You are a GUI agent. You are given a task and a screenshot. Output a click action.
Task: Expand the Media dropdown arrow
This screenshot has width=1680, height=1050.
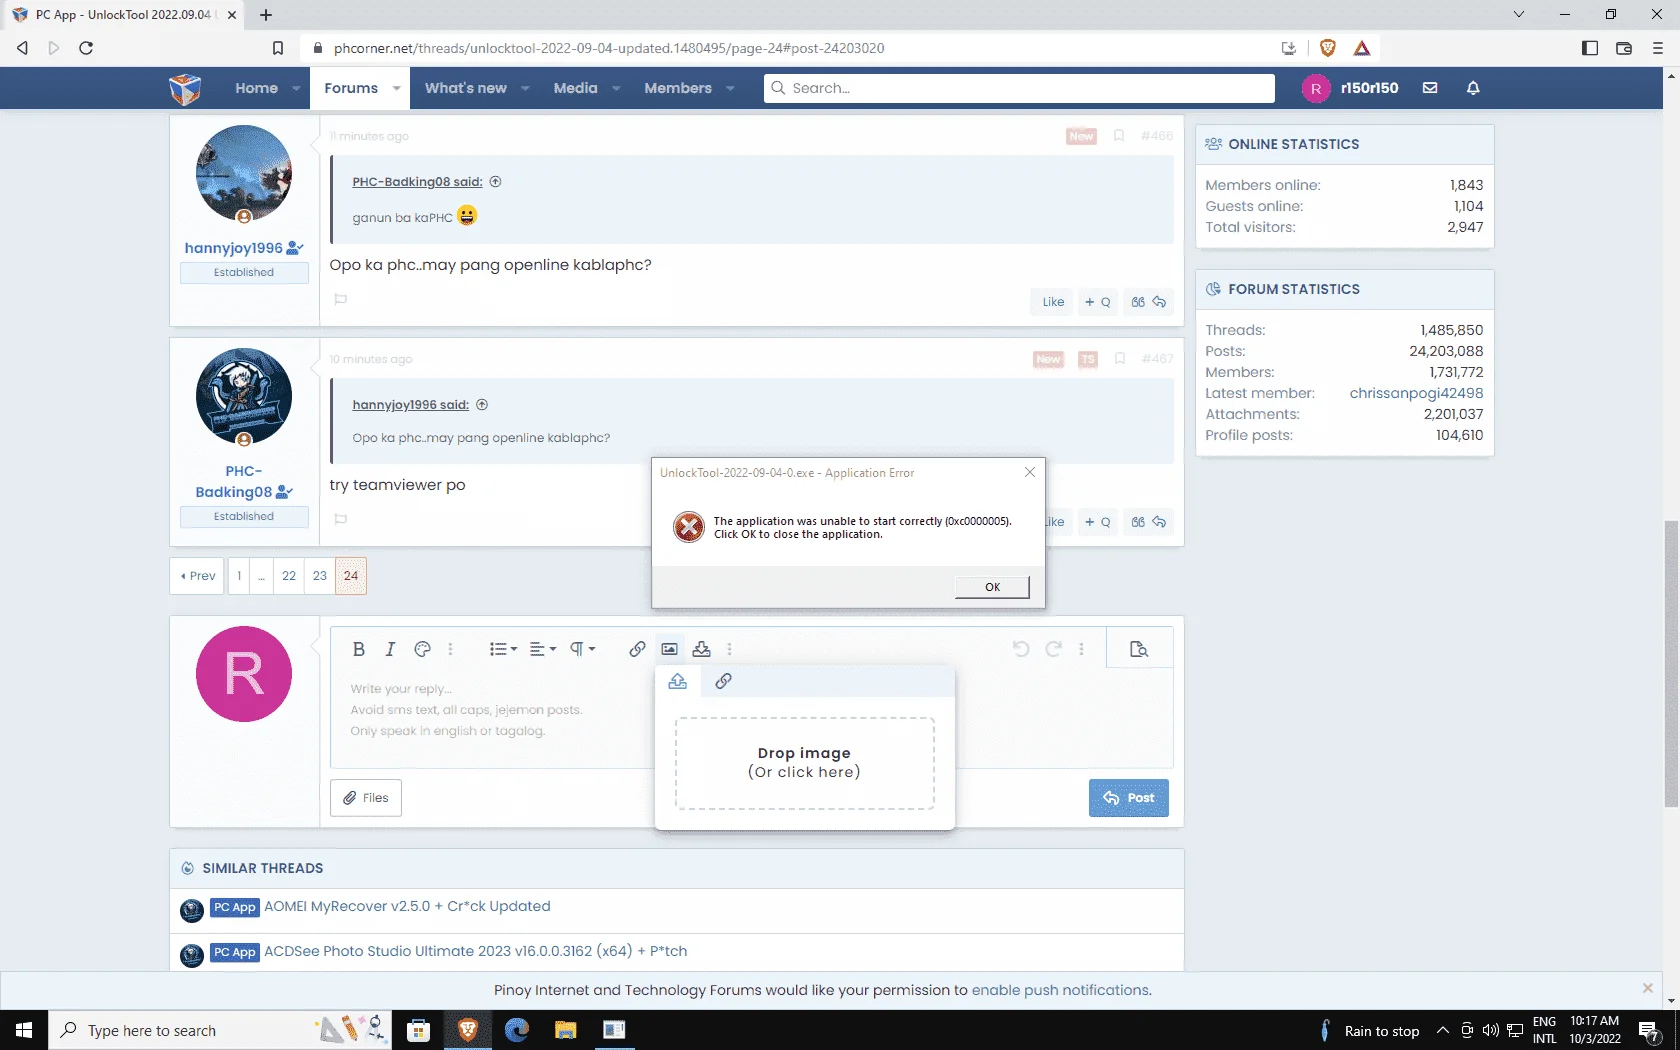[616, 88]
